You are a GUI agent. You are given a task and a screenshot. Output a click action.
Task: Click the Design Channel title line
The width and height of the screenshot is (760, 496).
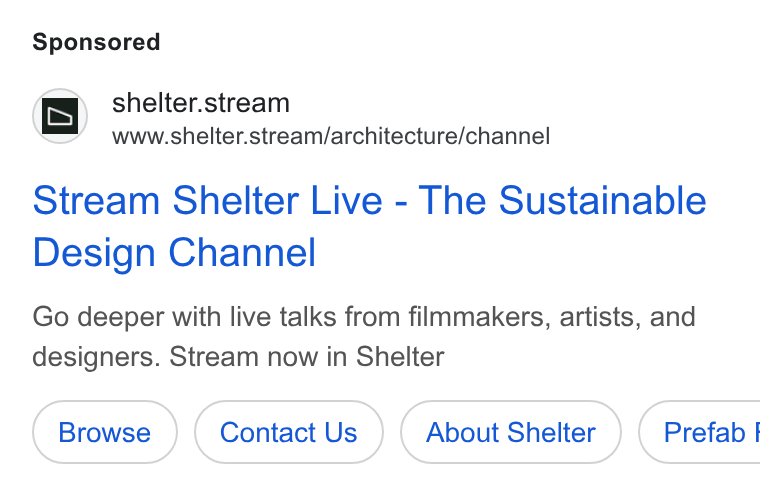coord(174,253)
